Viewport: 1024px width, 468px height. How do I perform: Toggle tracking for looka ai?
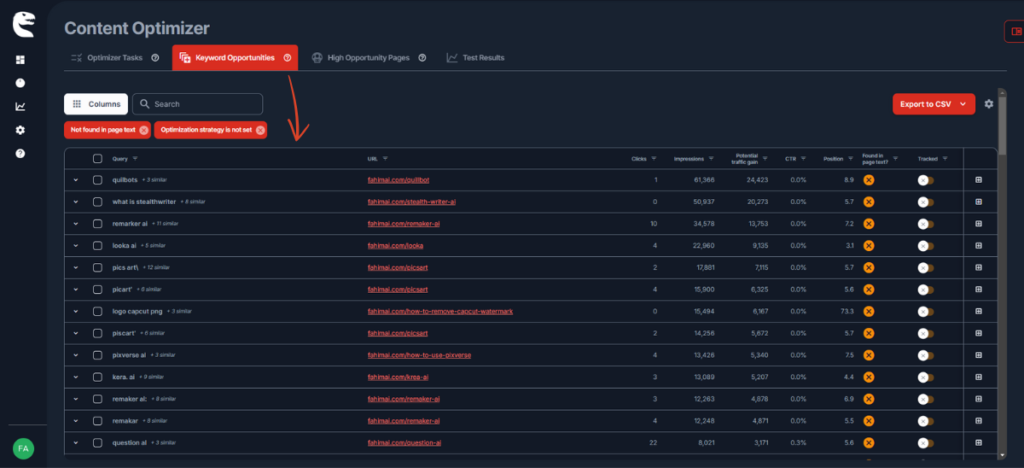(x=925, y=245)
